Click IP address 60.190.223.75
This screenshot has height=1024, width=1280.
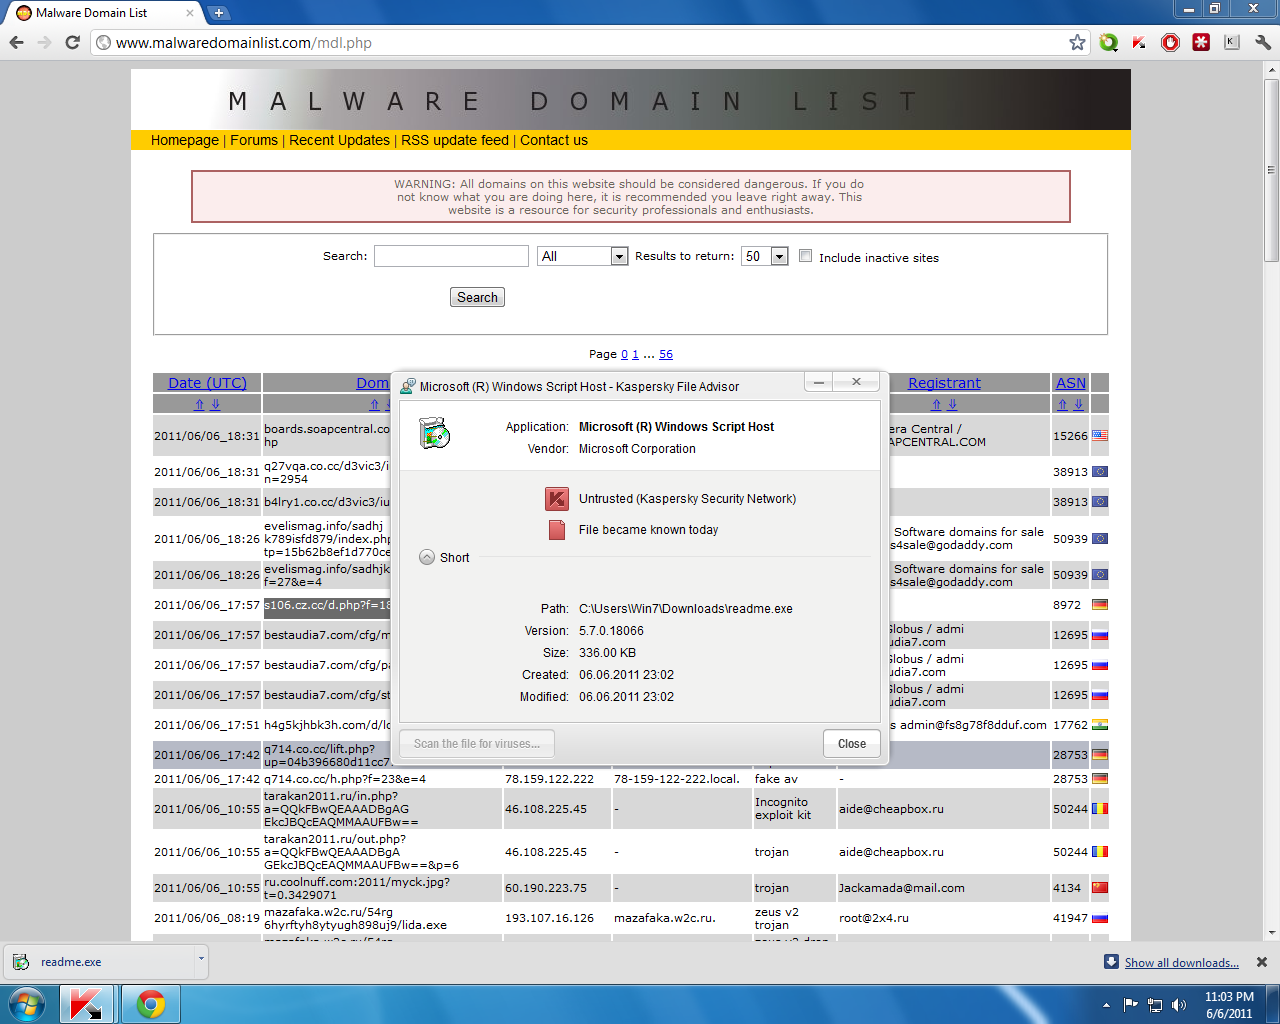[x=546, y=888]
